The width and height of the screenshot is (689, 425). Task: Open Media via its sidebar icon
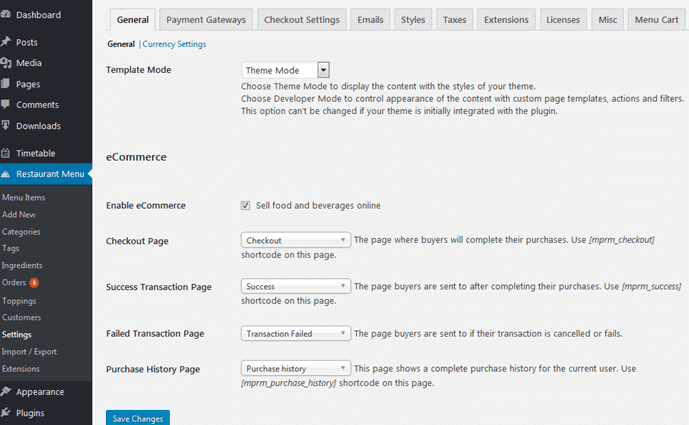pos(6,63)
